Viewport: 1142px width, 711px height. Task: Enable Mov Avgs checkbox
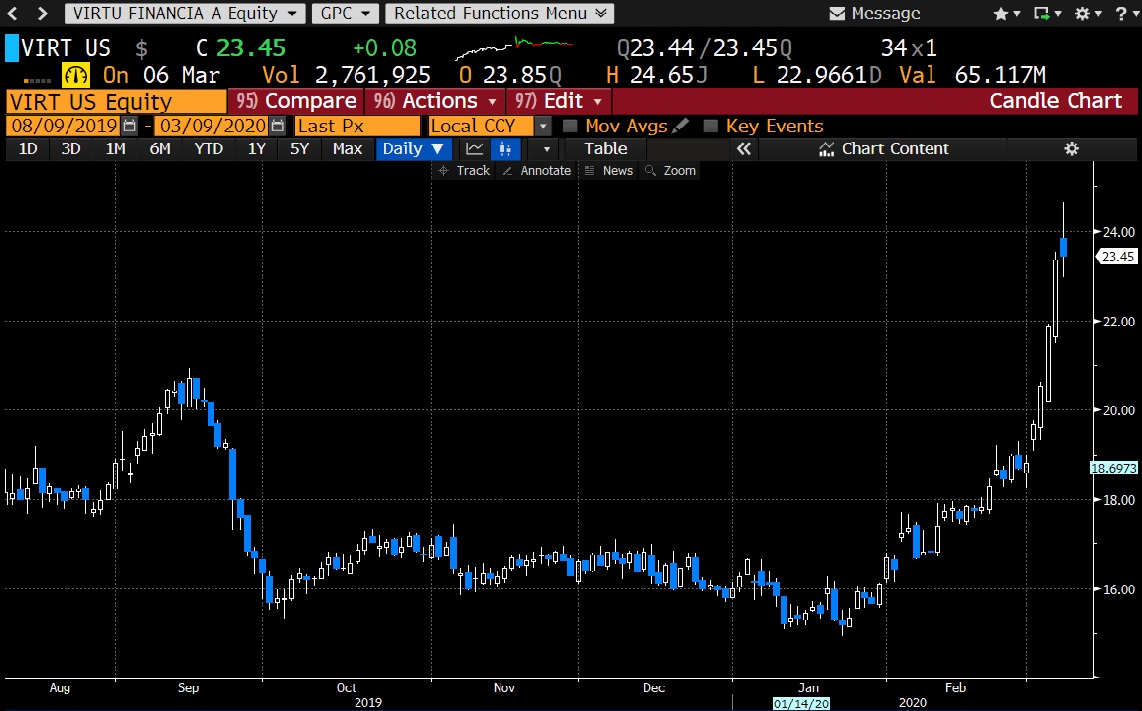[x=570, y=126]
